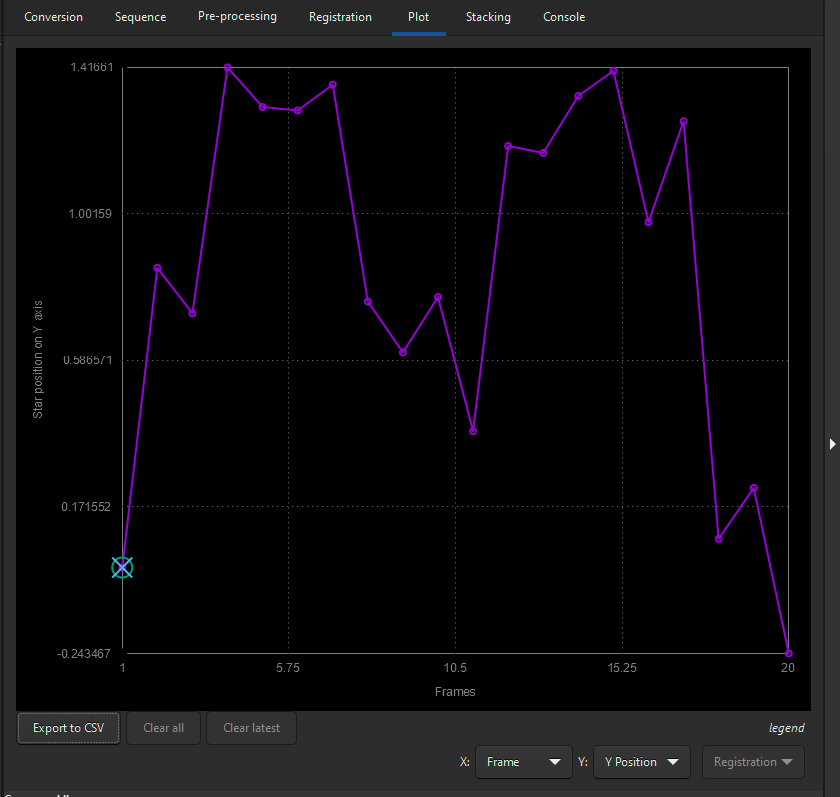Open the Registration source dropdown below the plot

point(753,762)
